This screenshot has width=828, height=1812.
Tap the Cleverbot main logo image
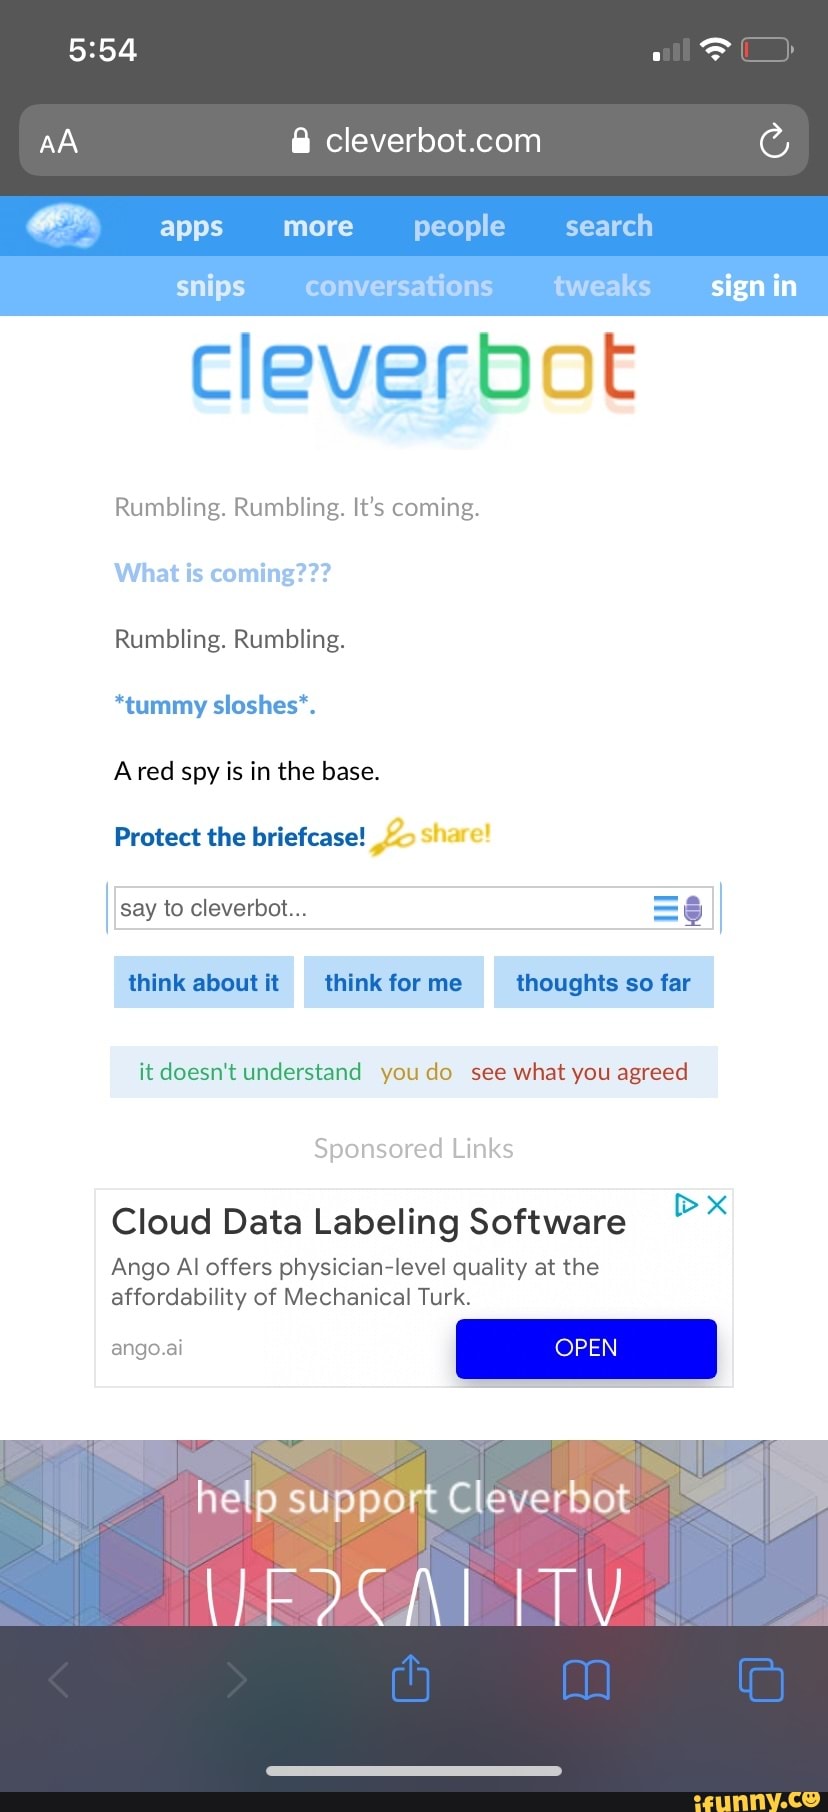(x=413, y=385)
